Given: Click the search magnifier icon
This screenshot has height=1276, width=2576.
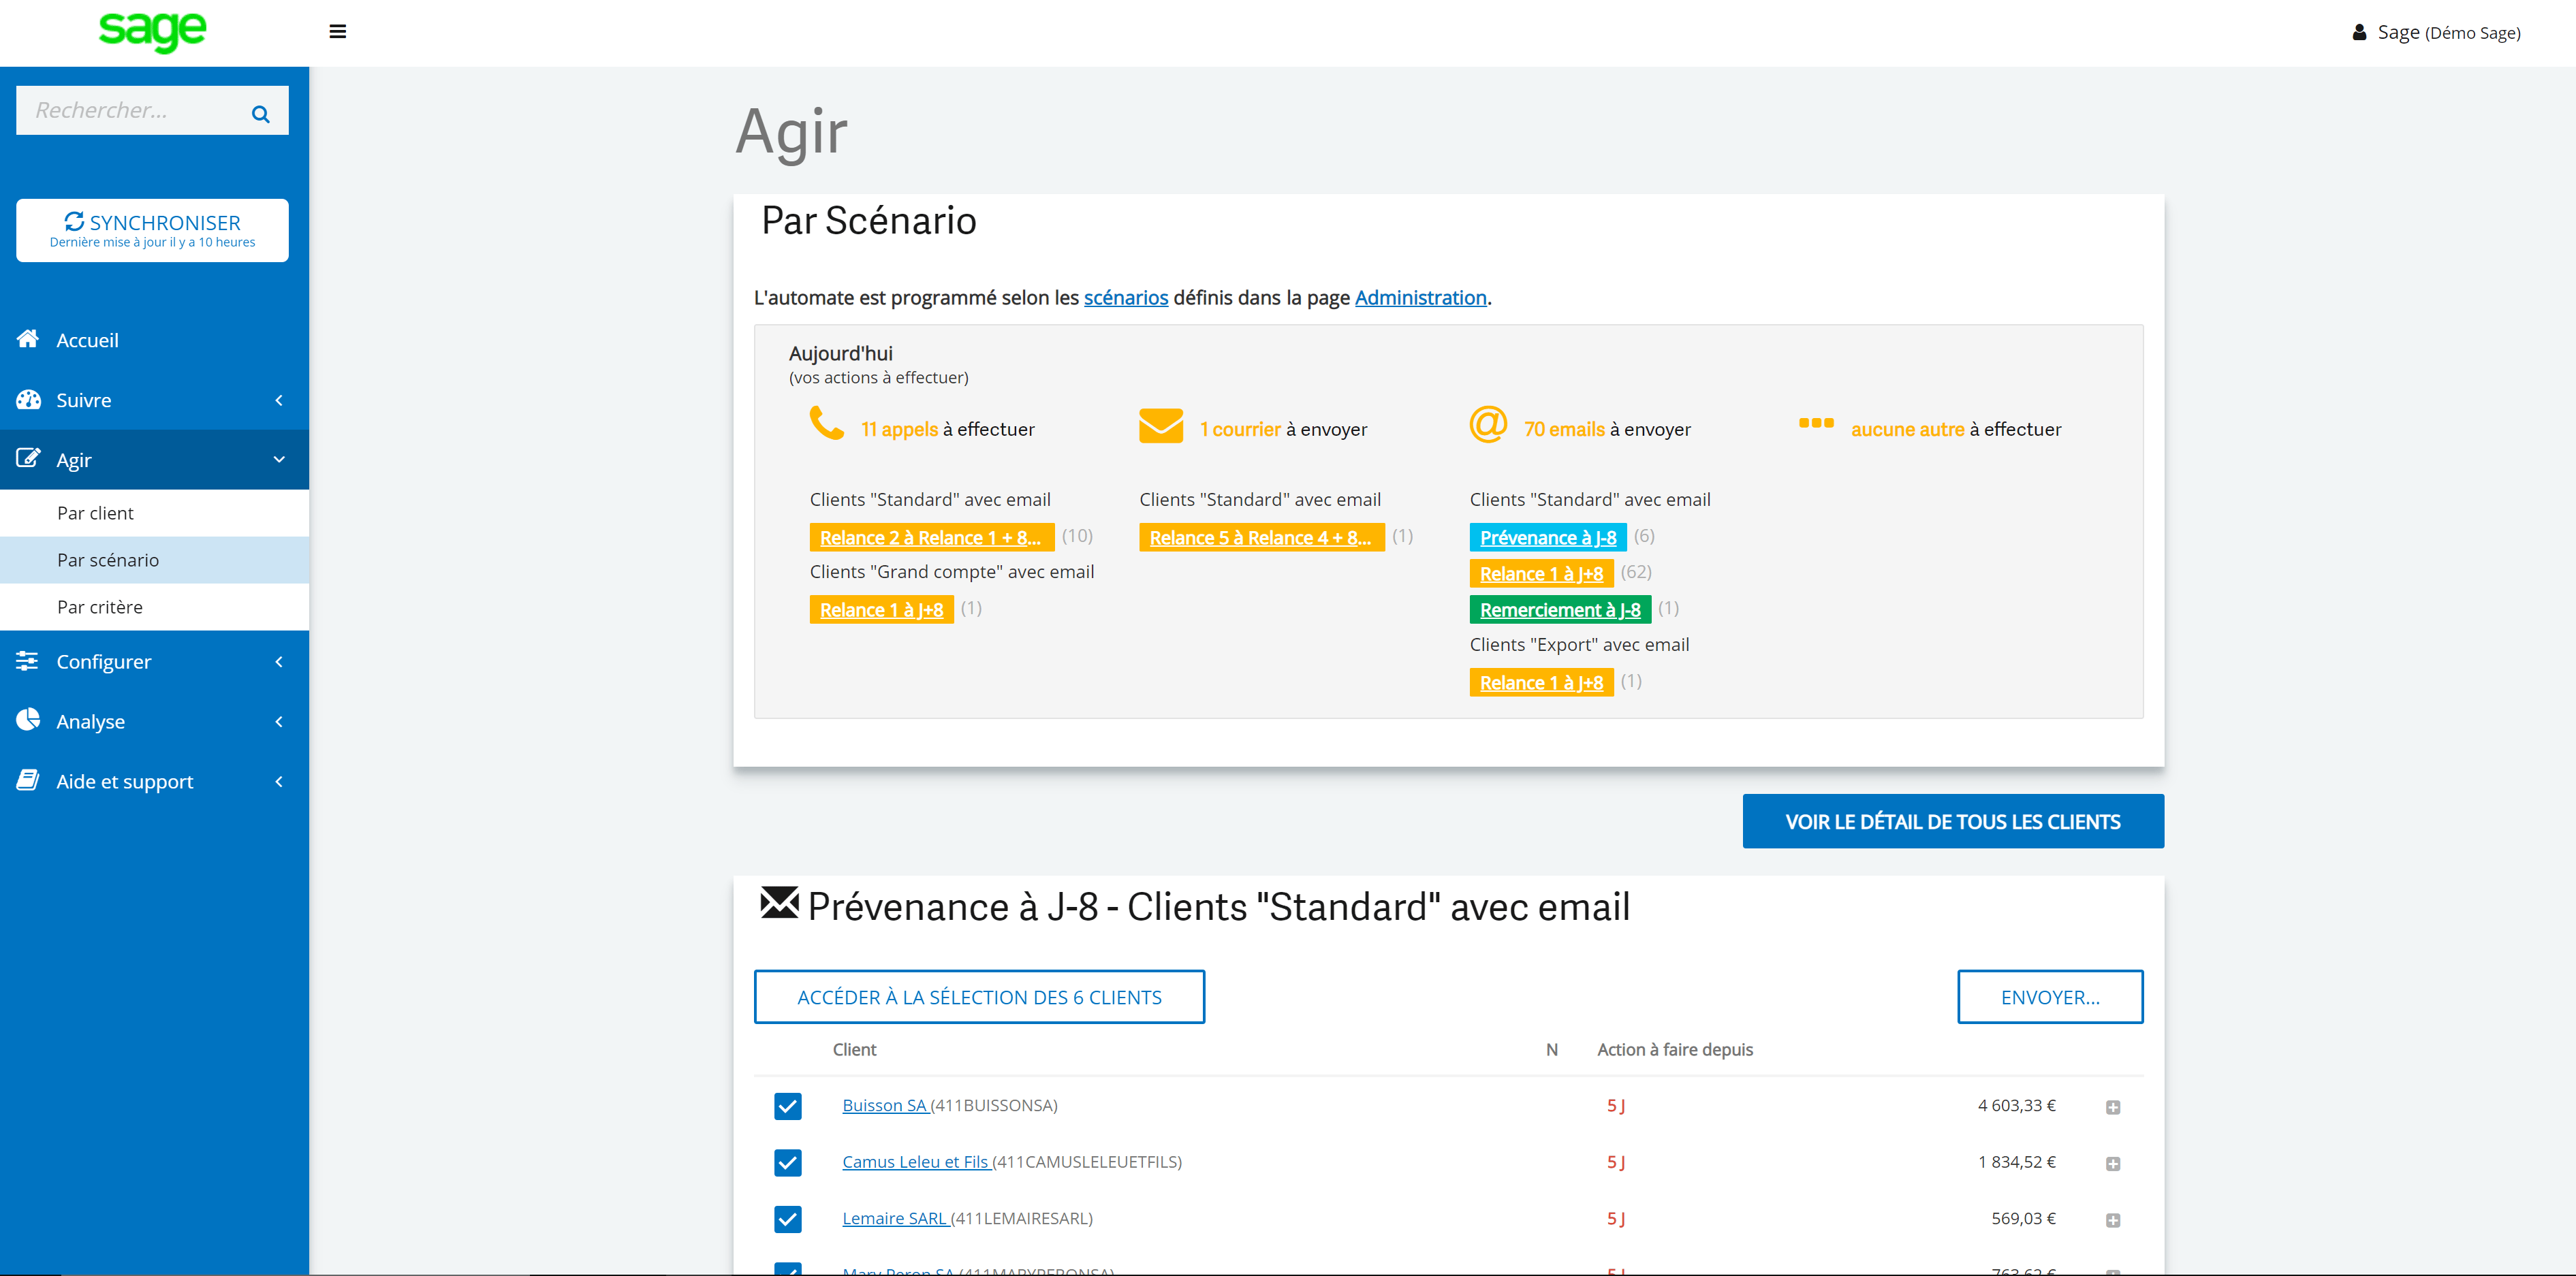Looking at the screenshot, I should [x=260, y=114].
